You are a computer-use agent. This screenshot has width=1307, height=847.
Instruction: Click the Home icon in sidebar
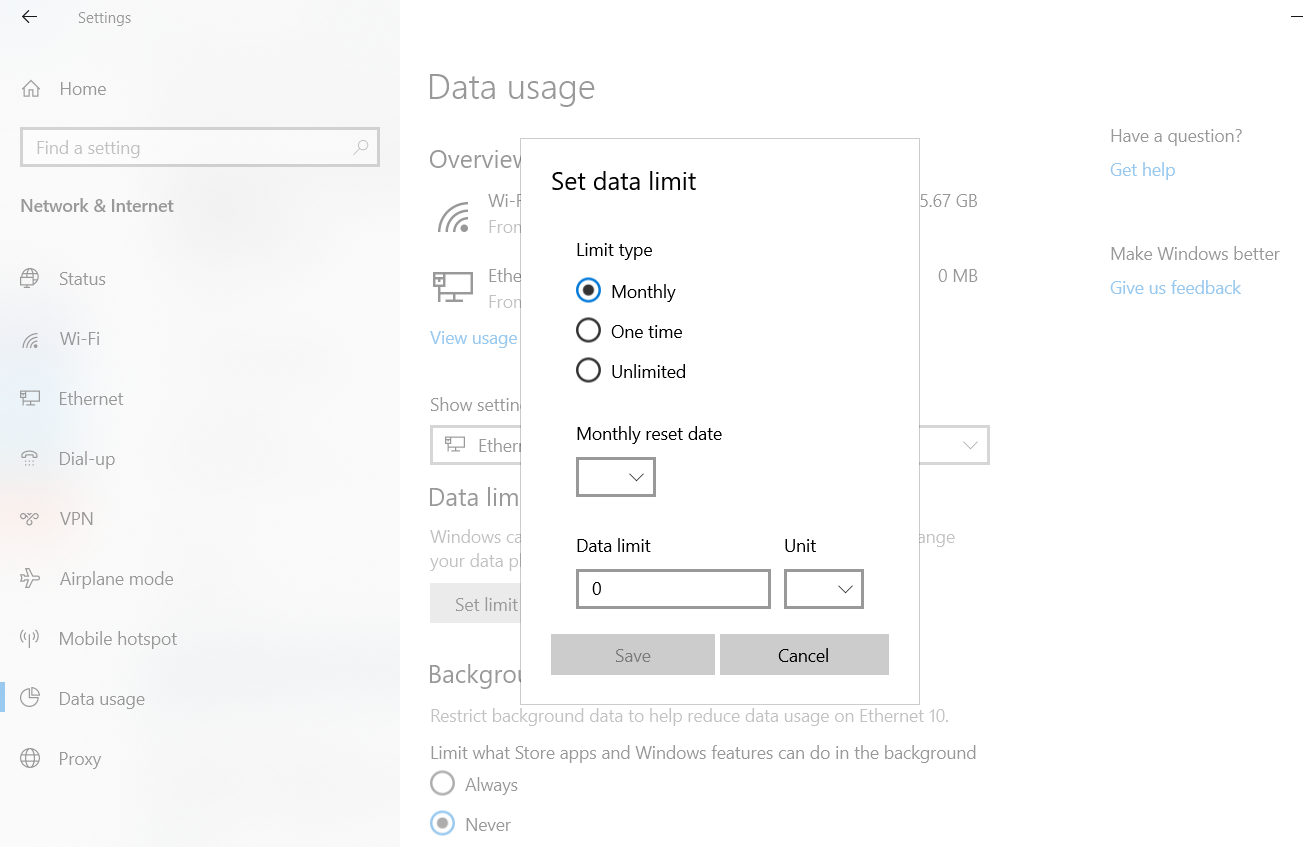point(31,89)
